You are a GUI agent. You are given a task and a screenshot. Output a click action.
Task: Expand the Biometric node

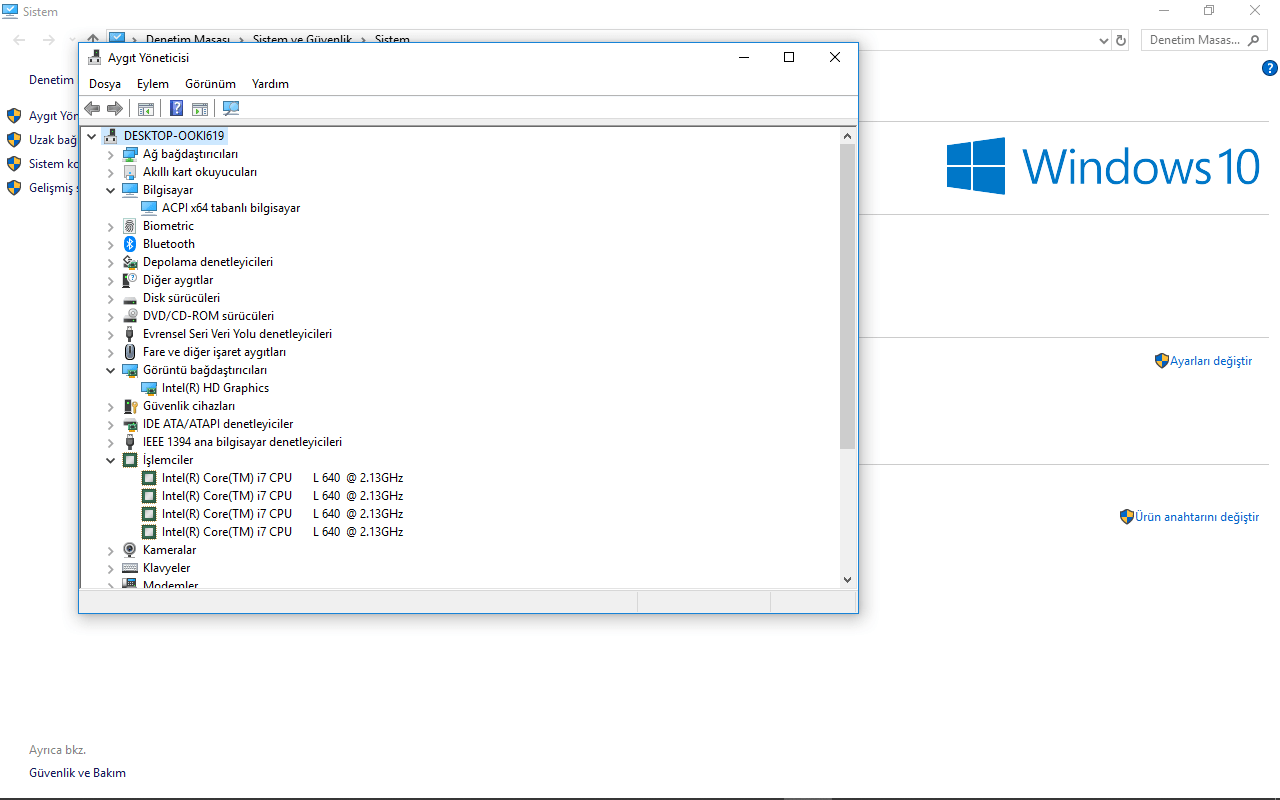(111, 226)
